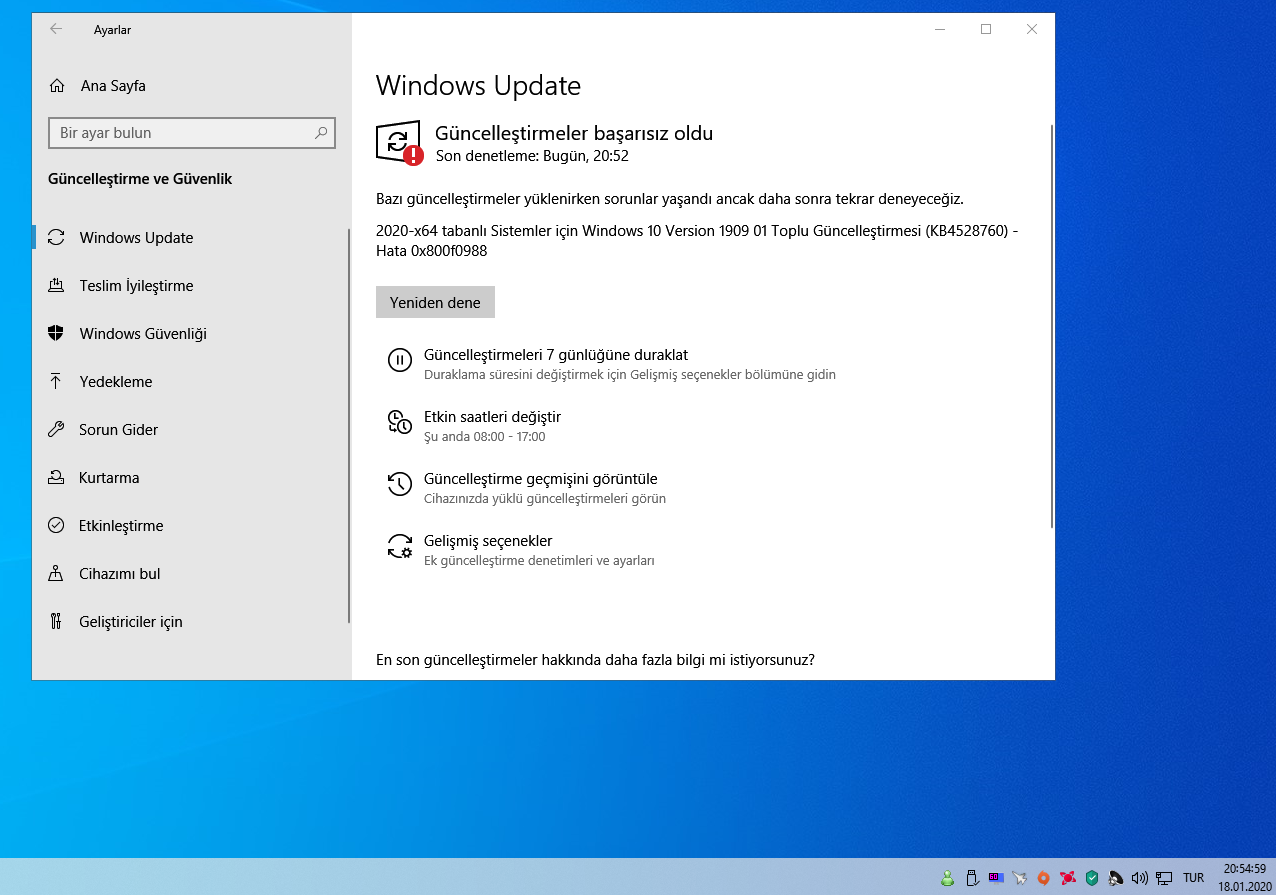
Task: Click the green shield antivirus tray icon
Action: tap(1092, 878)
